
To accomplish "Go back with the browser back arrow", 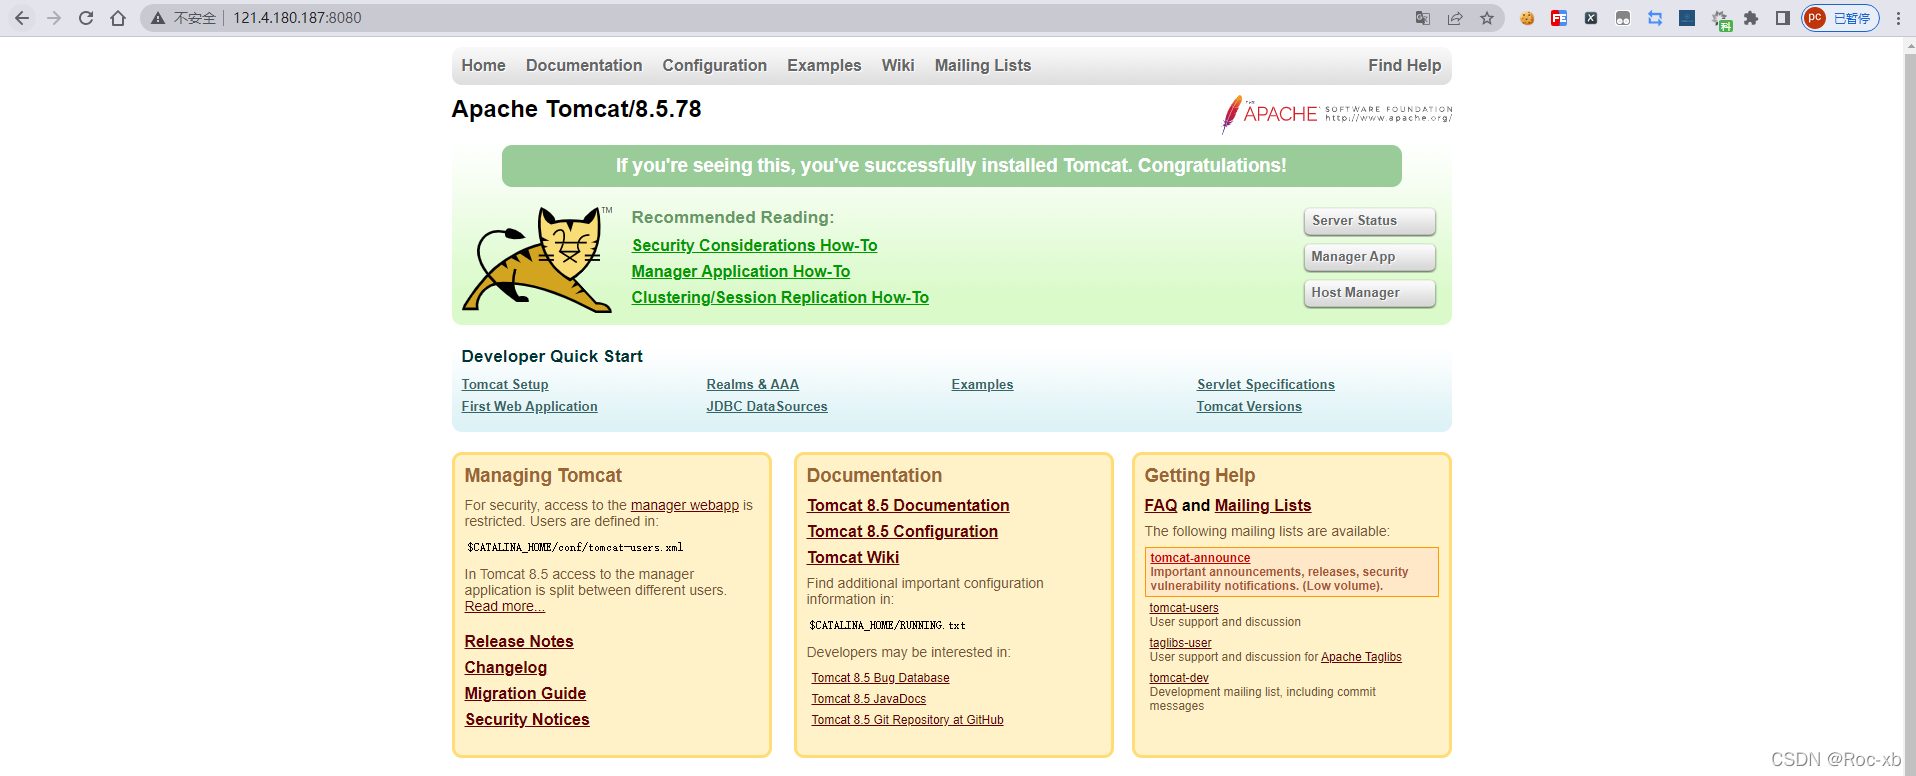I will point(22,18).
